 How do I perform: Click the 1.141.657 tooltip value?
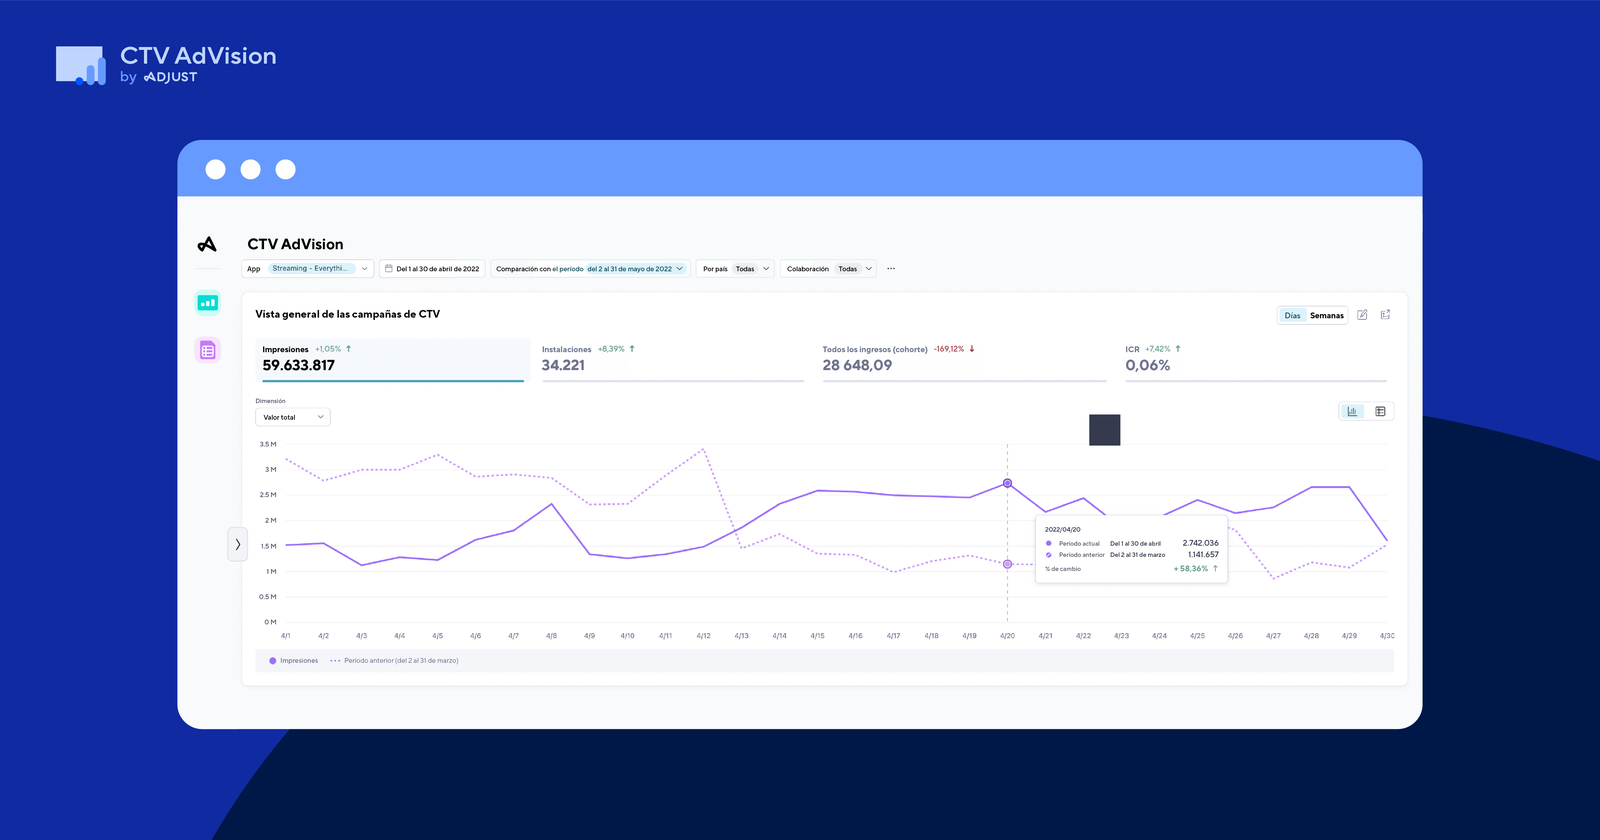[x=1203, y=554]
